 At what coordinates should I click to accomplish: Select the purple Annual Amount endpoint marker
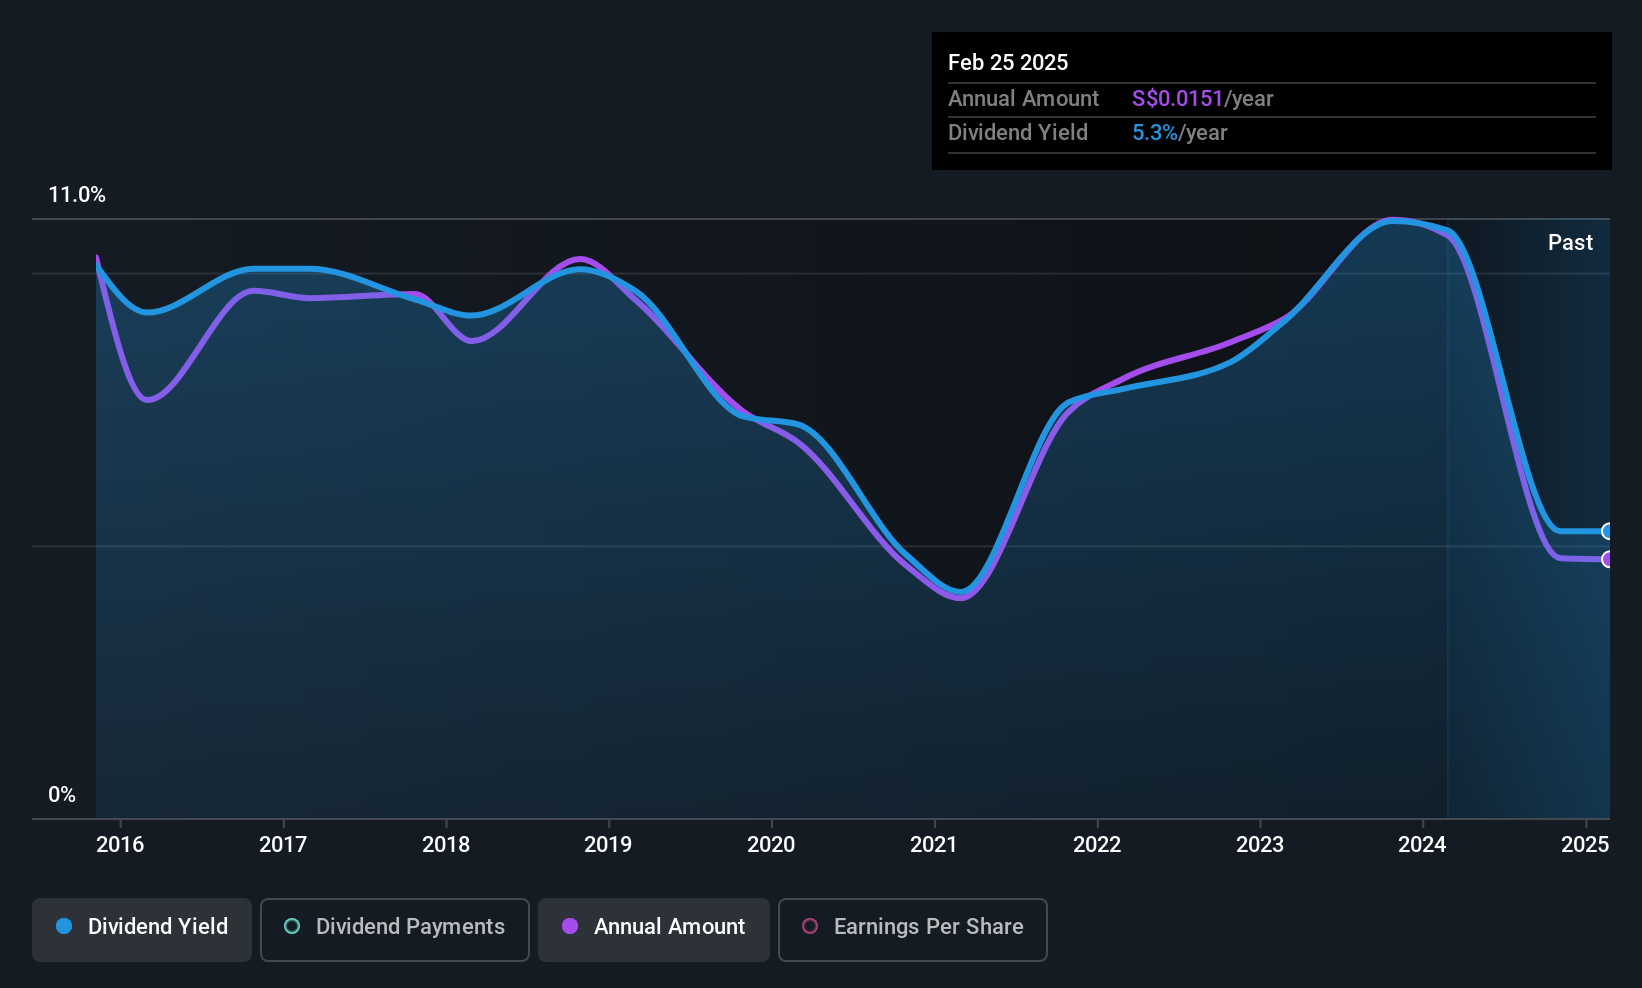(1607, 559)
